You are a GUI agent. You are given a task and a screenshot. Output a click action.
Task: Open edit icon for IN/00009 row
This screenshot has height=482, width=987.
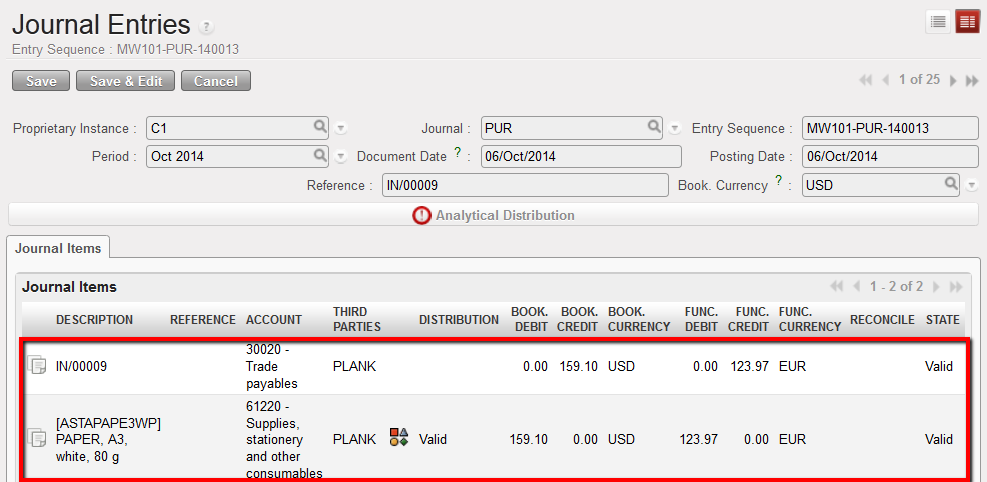(x=37, y=366)
